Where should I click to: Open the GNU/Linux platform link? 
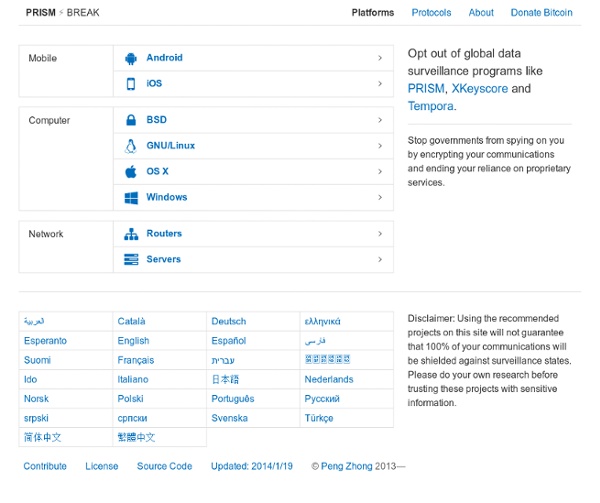pyautogui.click(x=171, y=146)
